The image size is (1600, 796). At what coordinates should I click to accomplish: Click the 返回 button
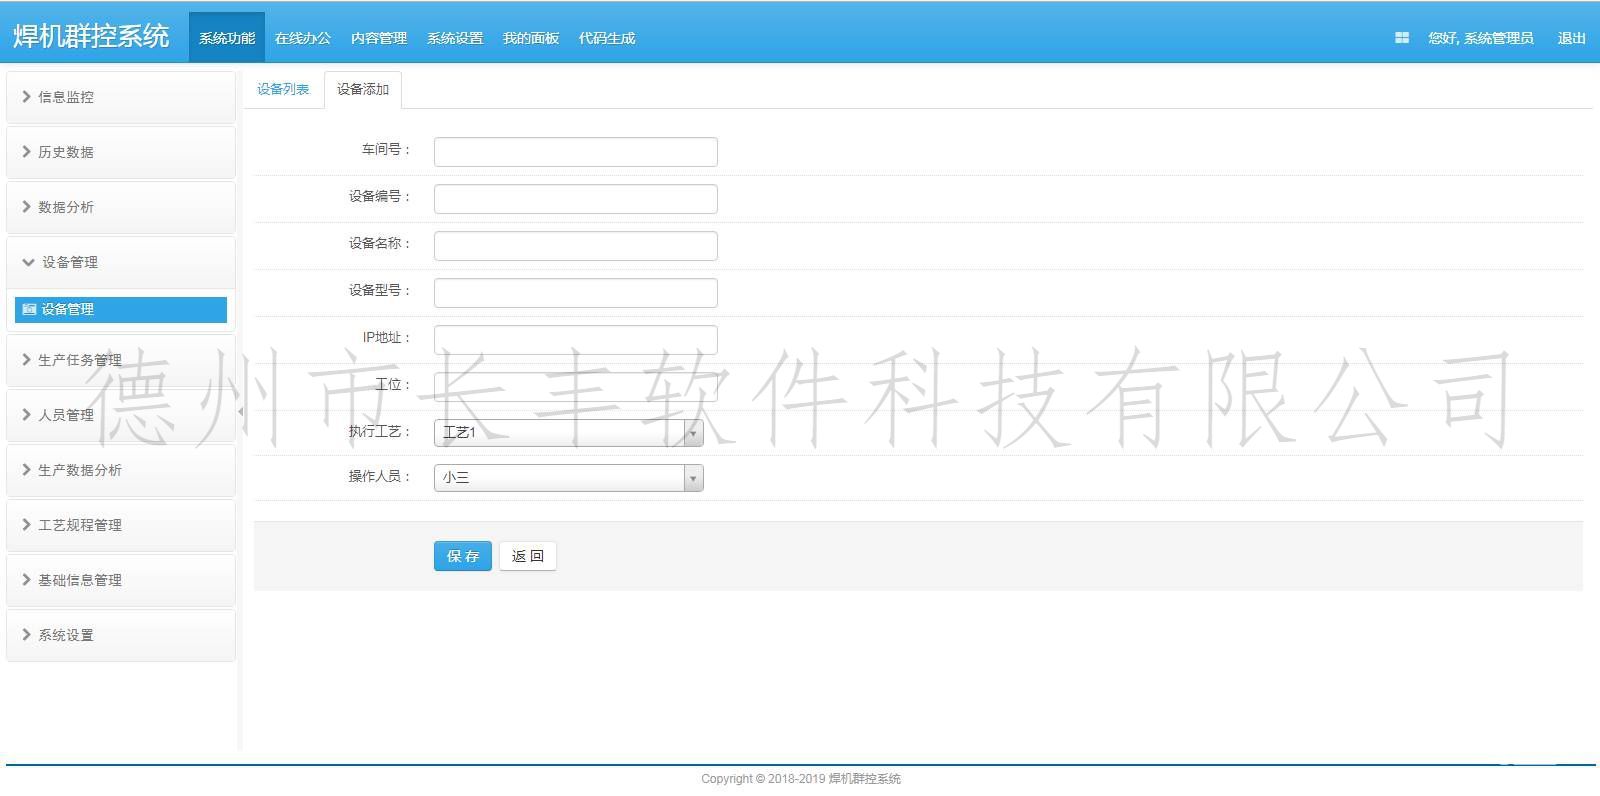527,556
